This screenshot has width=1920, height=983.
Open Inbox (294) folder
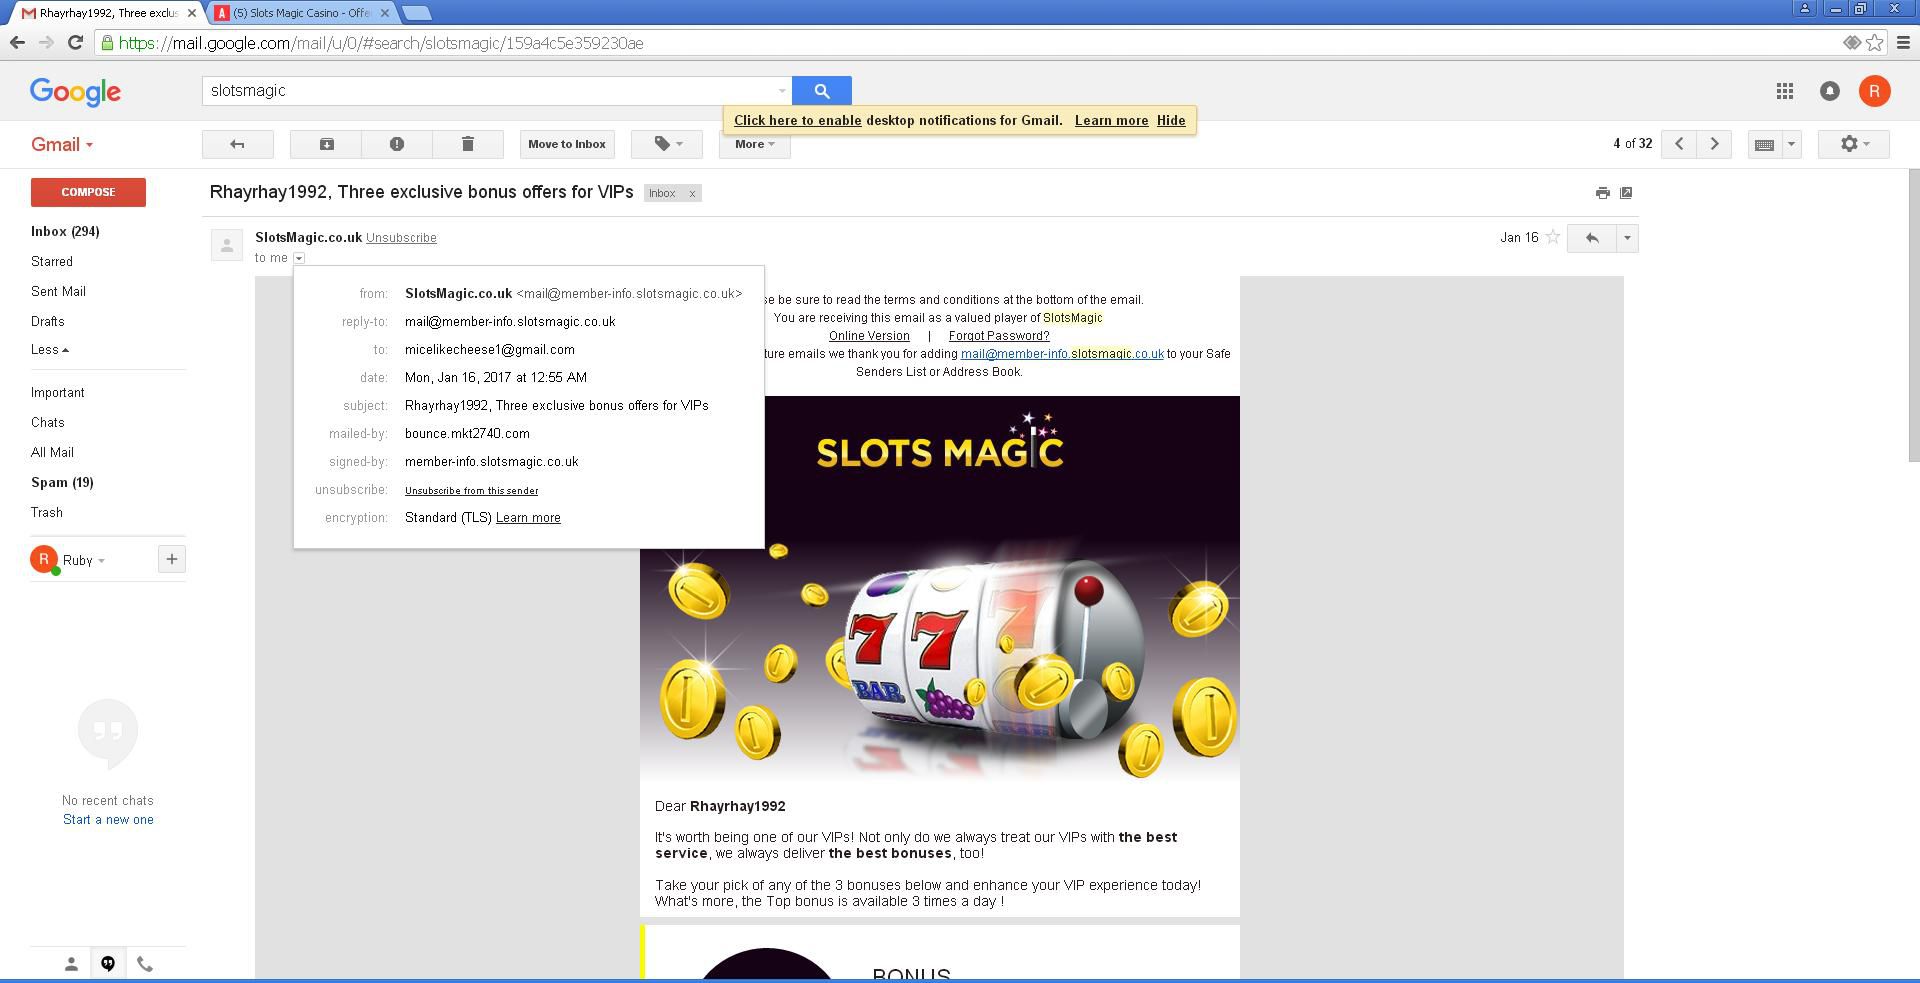pyautogui.click(x=65, y=231)
